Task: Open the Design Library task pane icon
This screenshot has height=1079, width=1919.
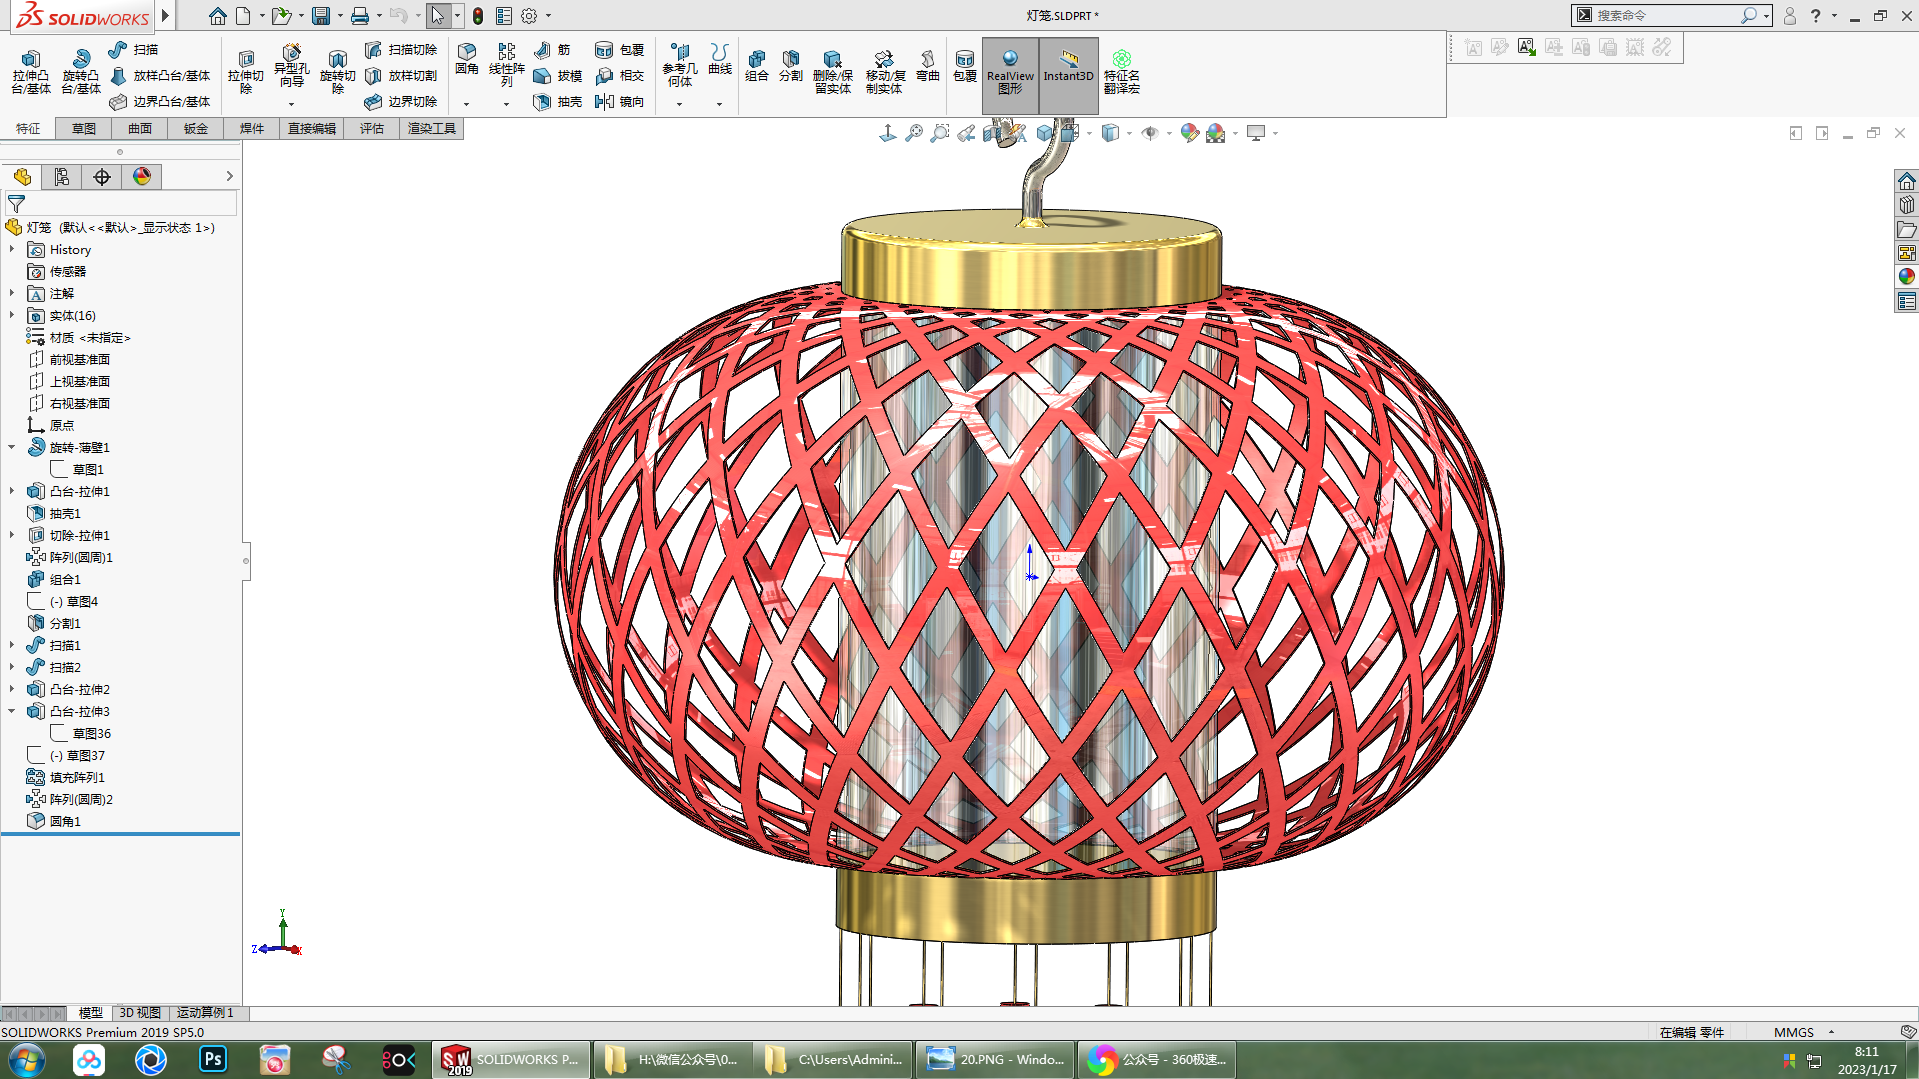Action: pos(1907,204)
